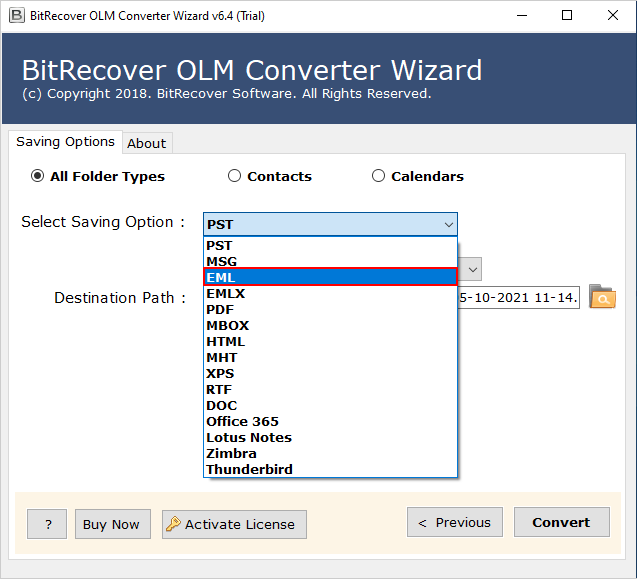
Task: Minimize the OLM Converter Wizard window
Action: (x=522, y=16)
